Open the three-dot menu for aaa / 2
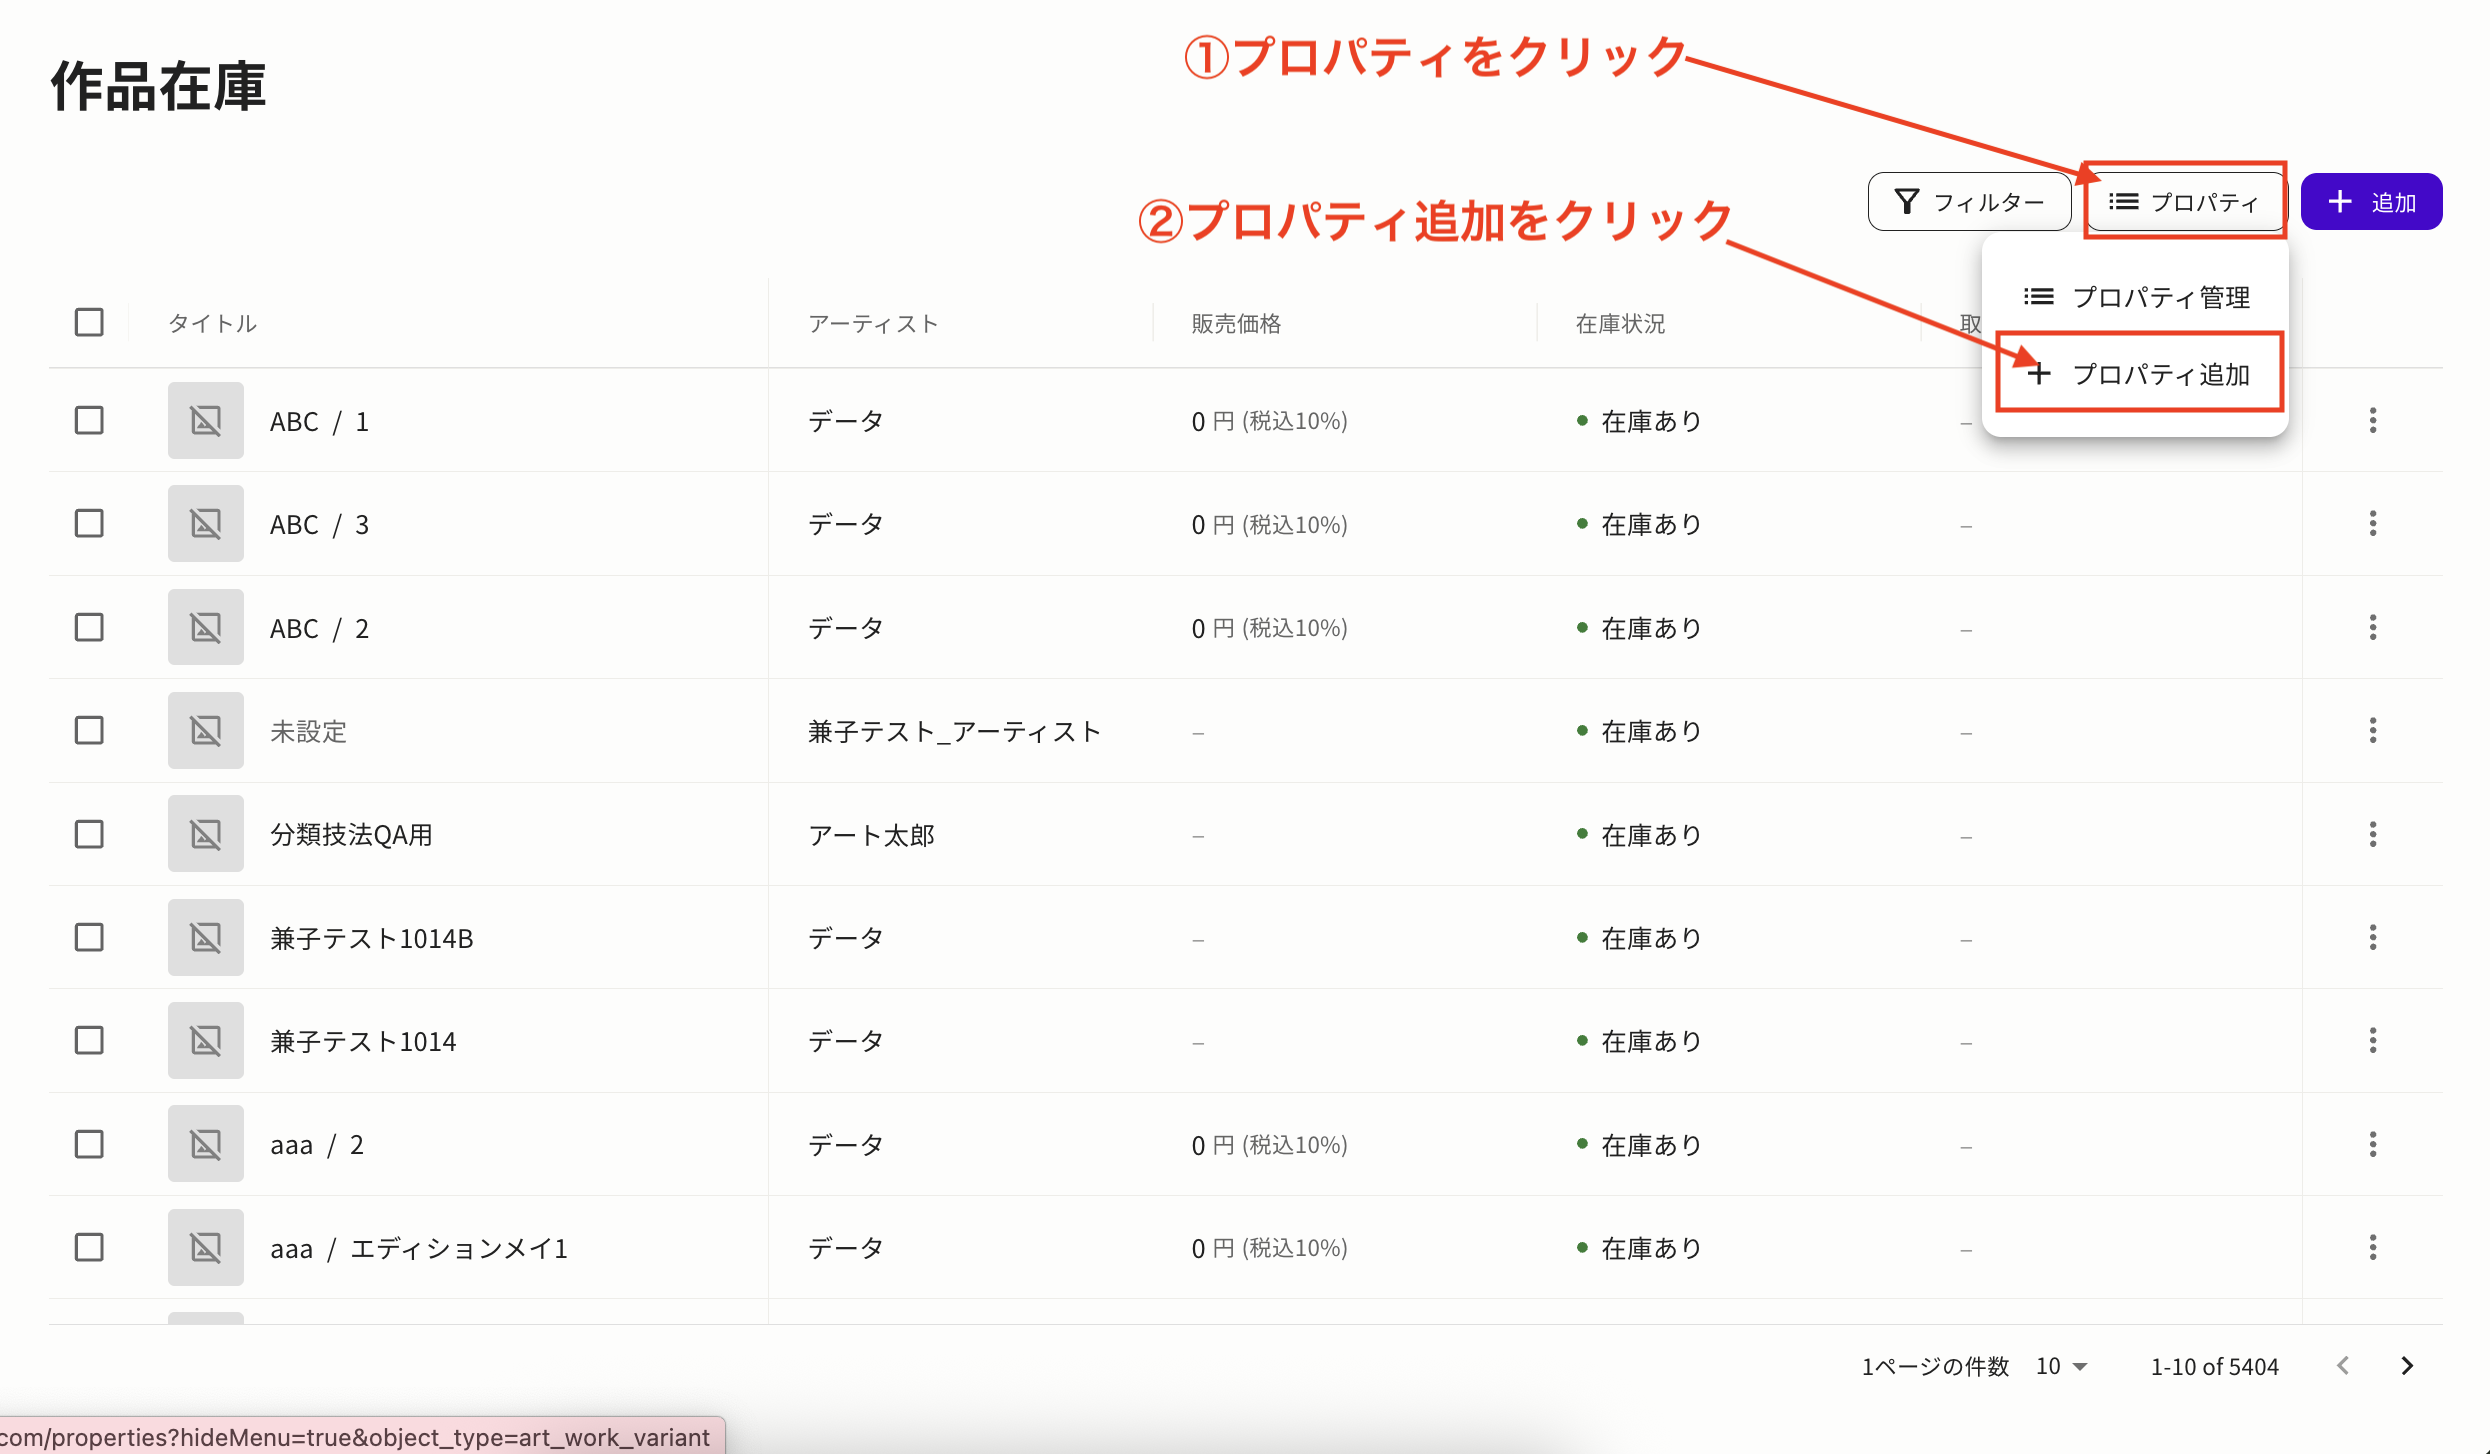The height and width of the screenshot is (1454, 2490). (x=2373, y=1144)
